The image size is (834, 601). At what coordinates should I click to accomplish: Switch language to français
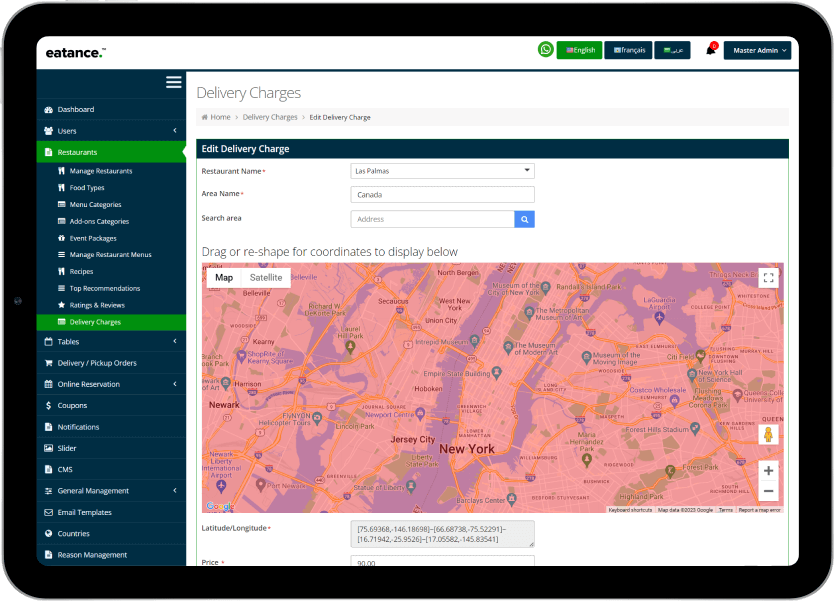628,50
